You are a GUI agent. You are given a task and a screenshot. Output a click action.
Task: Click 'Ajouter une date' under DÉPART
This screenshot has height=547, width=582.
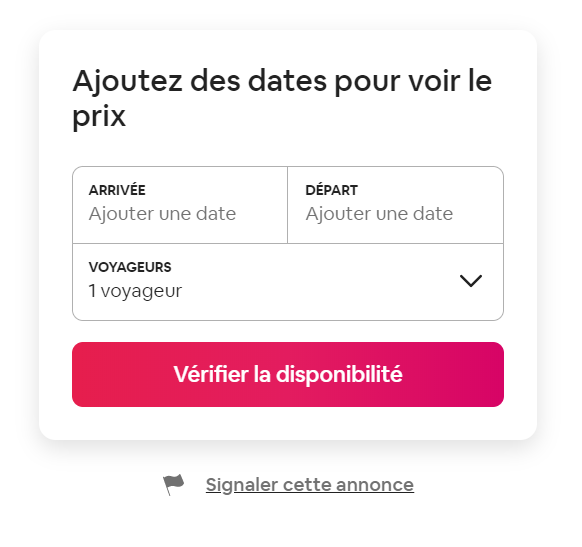coord(379,214)
